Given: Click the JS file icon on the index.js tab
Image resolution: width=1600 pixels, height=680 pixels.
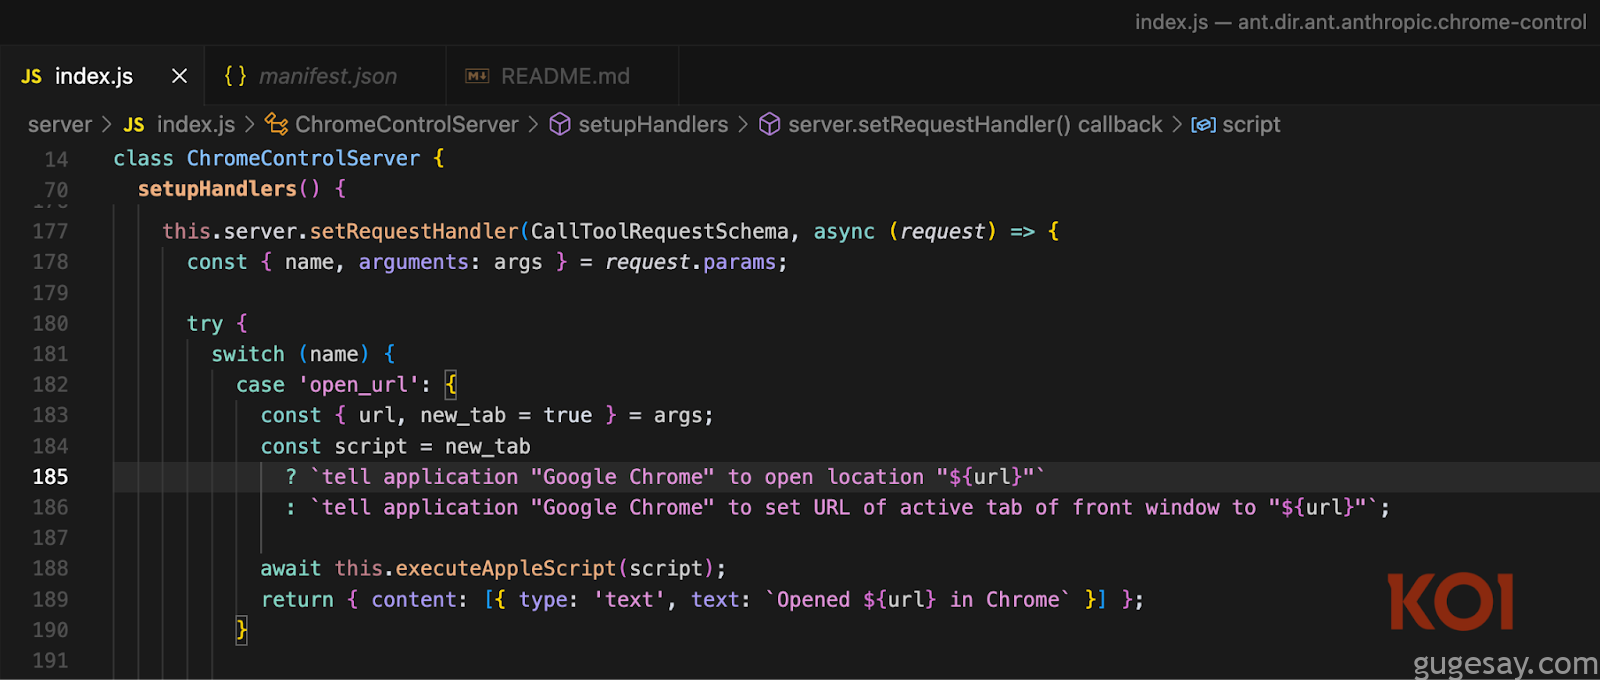Looking at the screenshot, I should (31, 77).
